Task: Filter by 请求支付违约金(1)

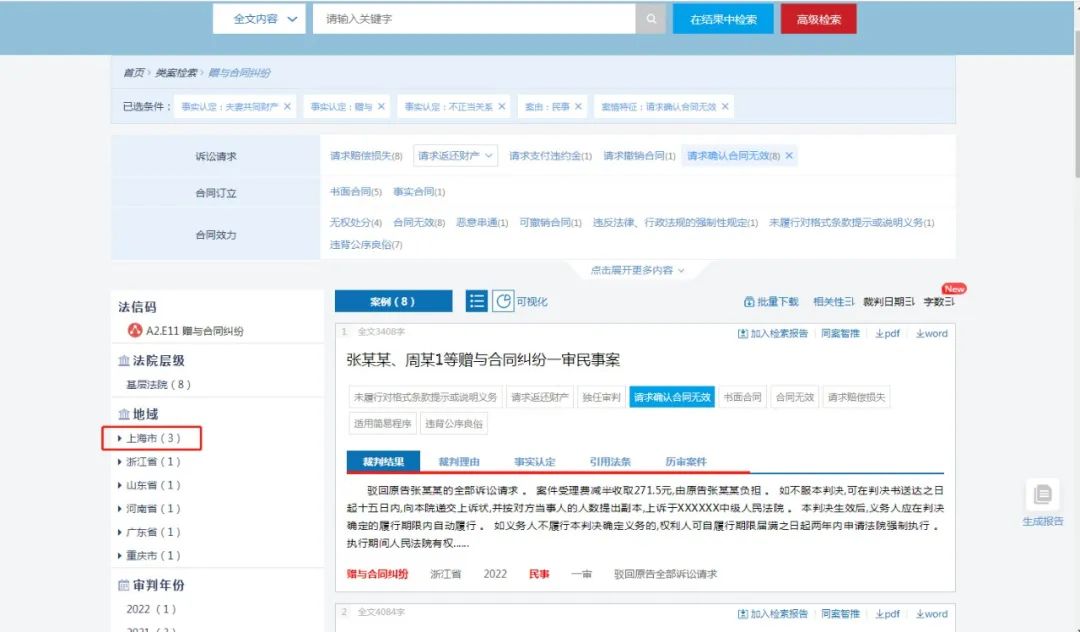Action: (550, 156)
